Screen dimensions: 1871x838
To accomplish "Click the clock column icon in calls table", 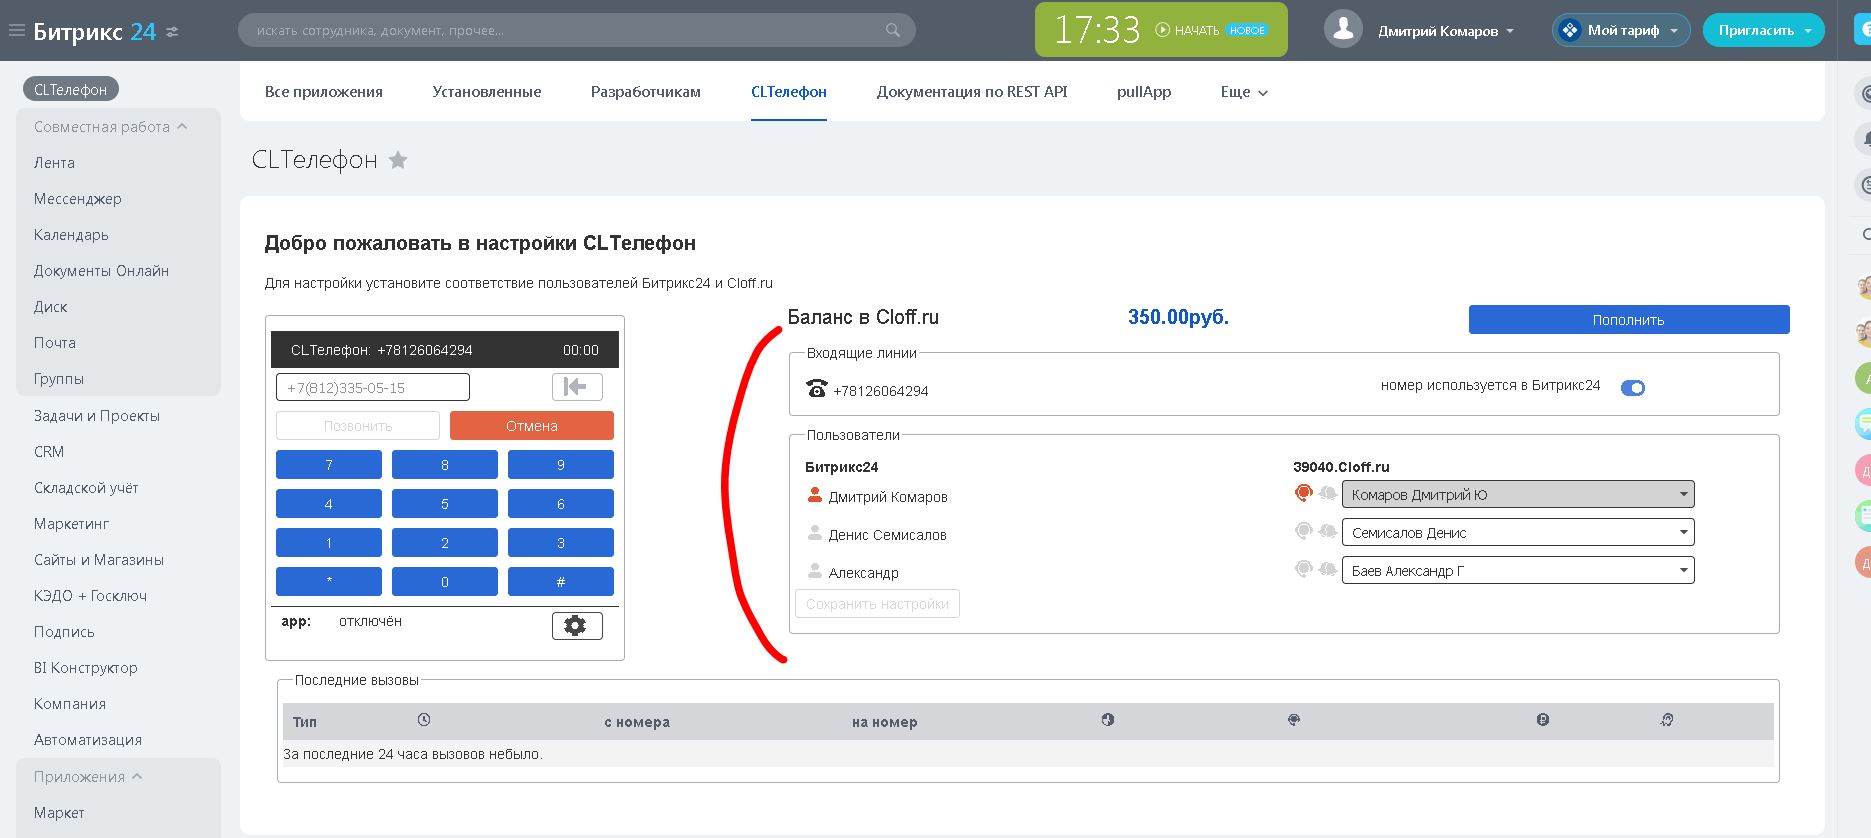I will pyautogui.click(x=424, y=720).
